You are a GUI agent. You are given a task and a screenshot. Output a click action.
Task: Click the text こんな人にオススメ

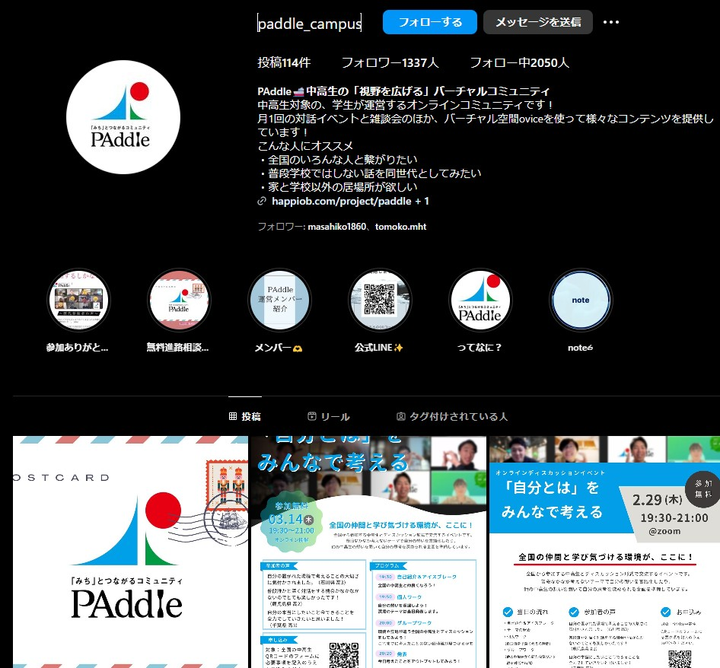point(305,146)
